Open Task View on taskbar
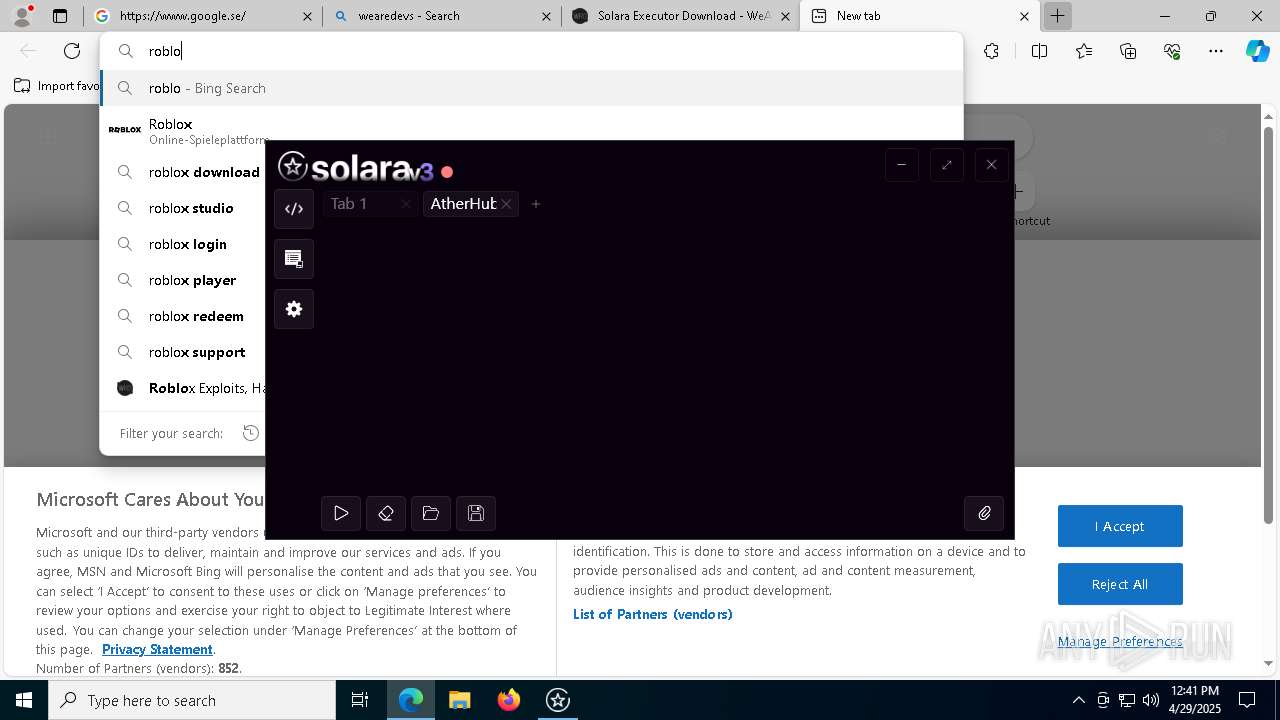The image size is (1280, 720). pos(360,700)
